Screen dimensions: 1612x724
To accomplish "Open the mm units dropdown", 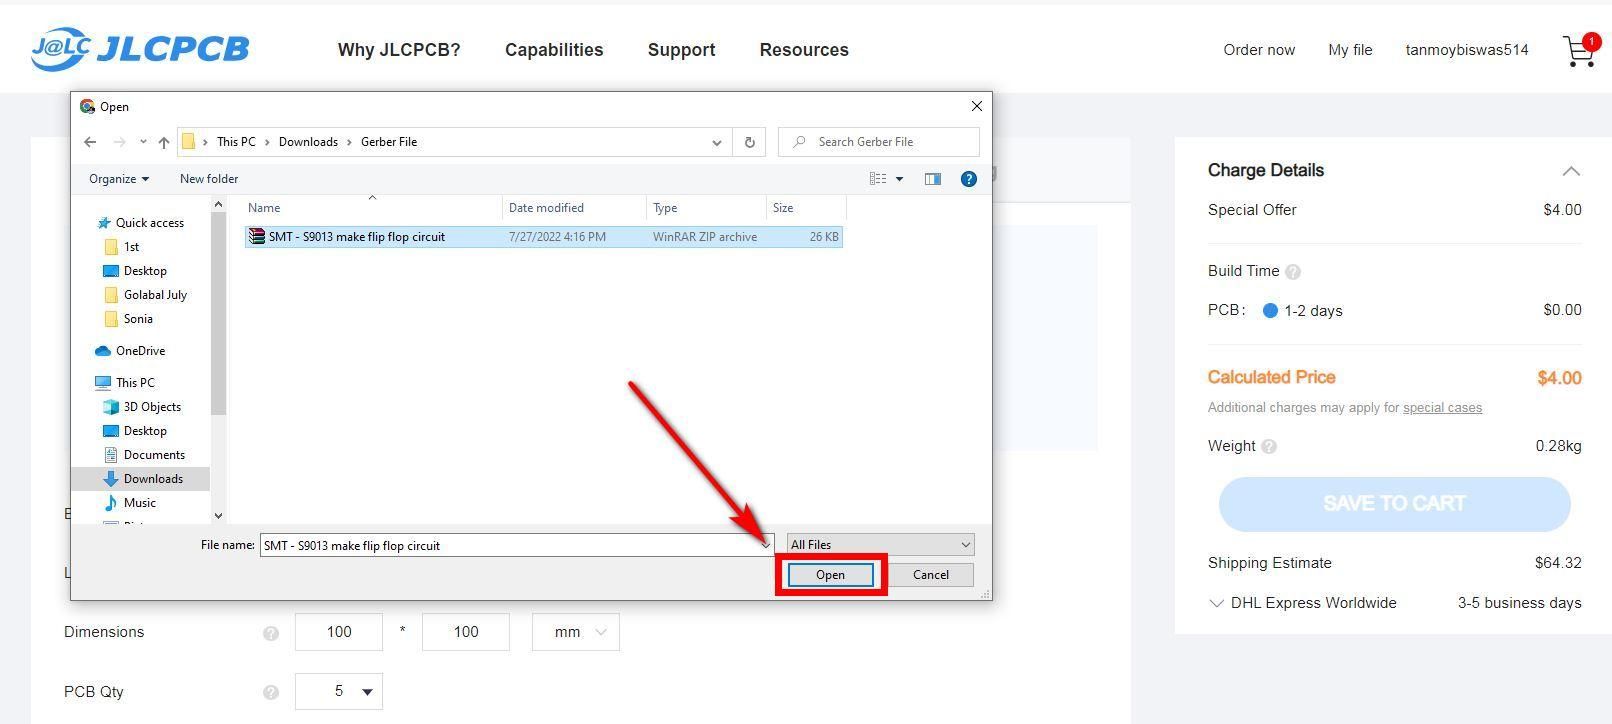I will tap(575, 632).
